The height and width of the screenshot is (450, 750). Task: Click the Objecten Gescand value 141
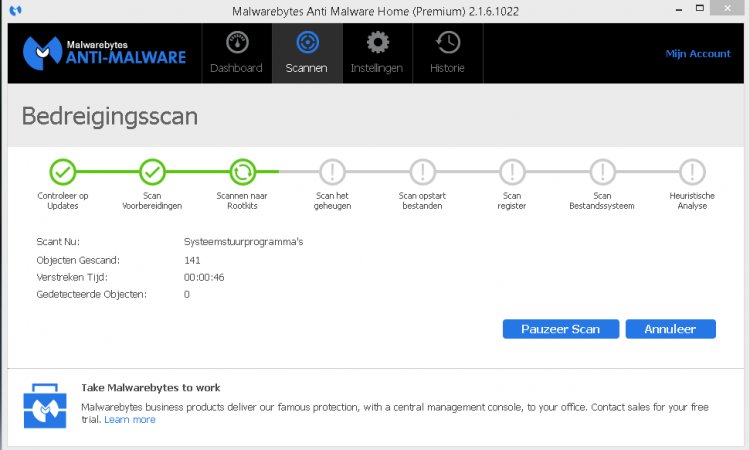(192, 260)
